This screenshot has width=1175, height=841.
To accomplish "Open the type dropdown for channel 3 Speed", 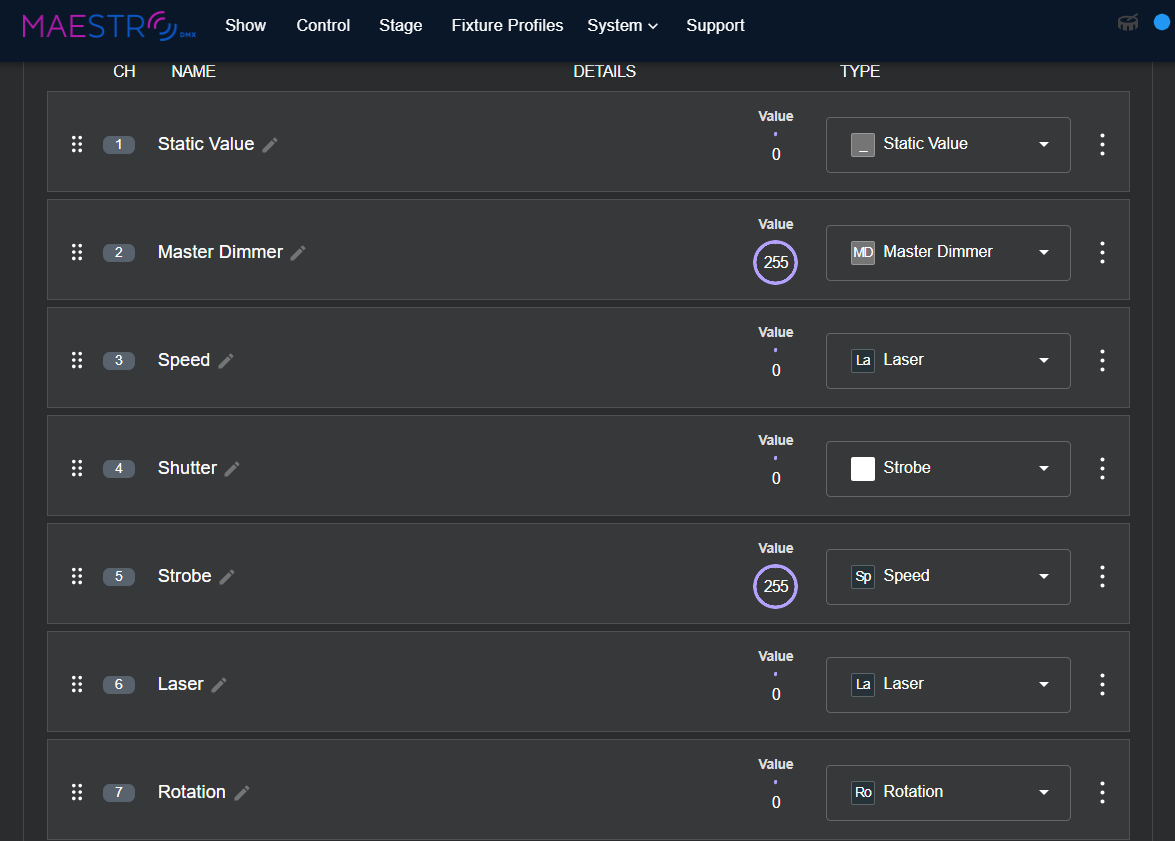I will click(x=948, y=361).
